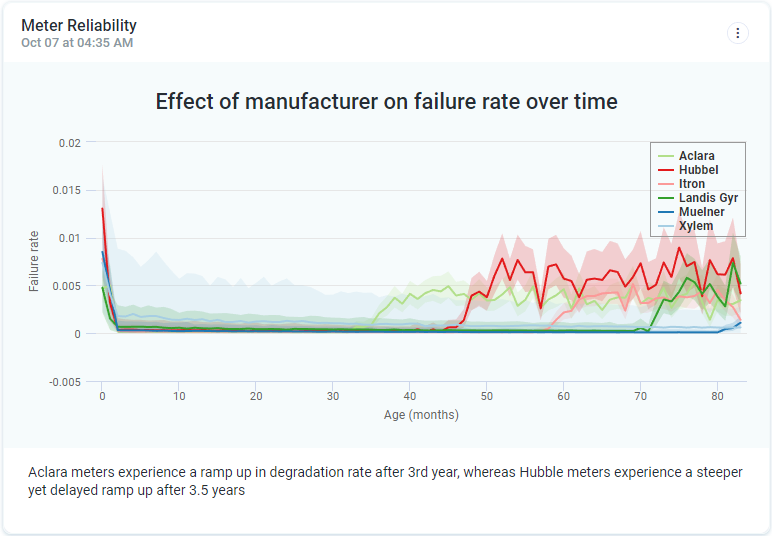
Task: Open the three-dot card options menu
Action: point(737,33)
